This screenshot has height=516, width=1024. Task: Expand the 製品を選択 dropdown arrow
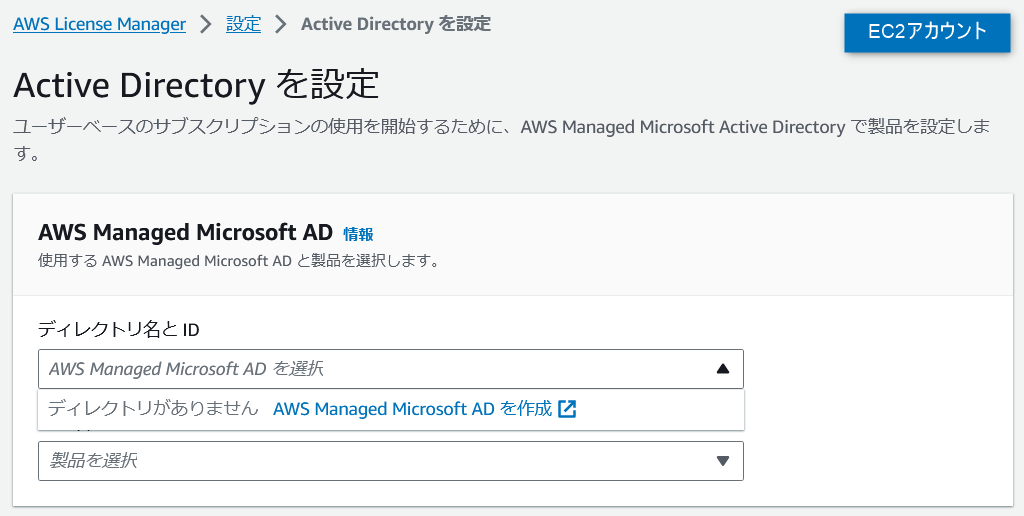tap(722, 461)
